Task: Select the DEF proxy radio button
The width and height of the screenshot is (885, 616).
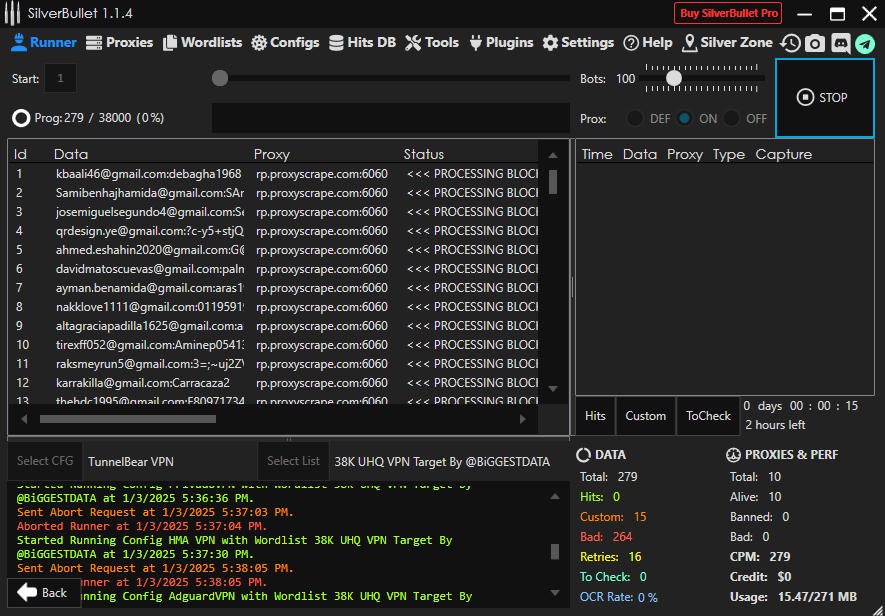Action: (635, 118)
